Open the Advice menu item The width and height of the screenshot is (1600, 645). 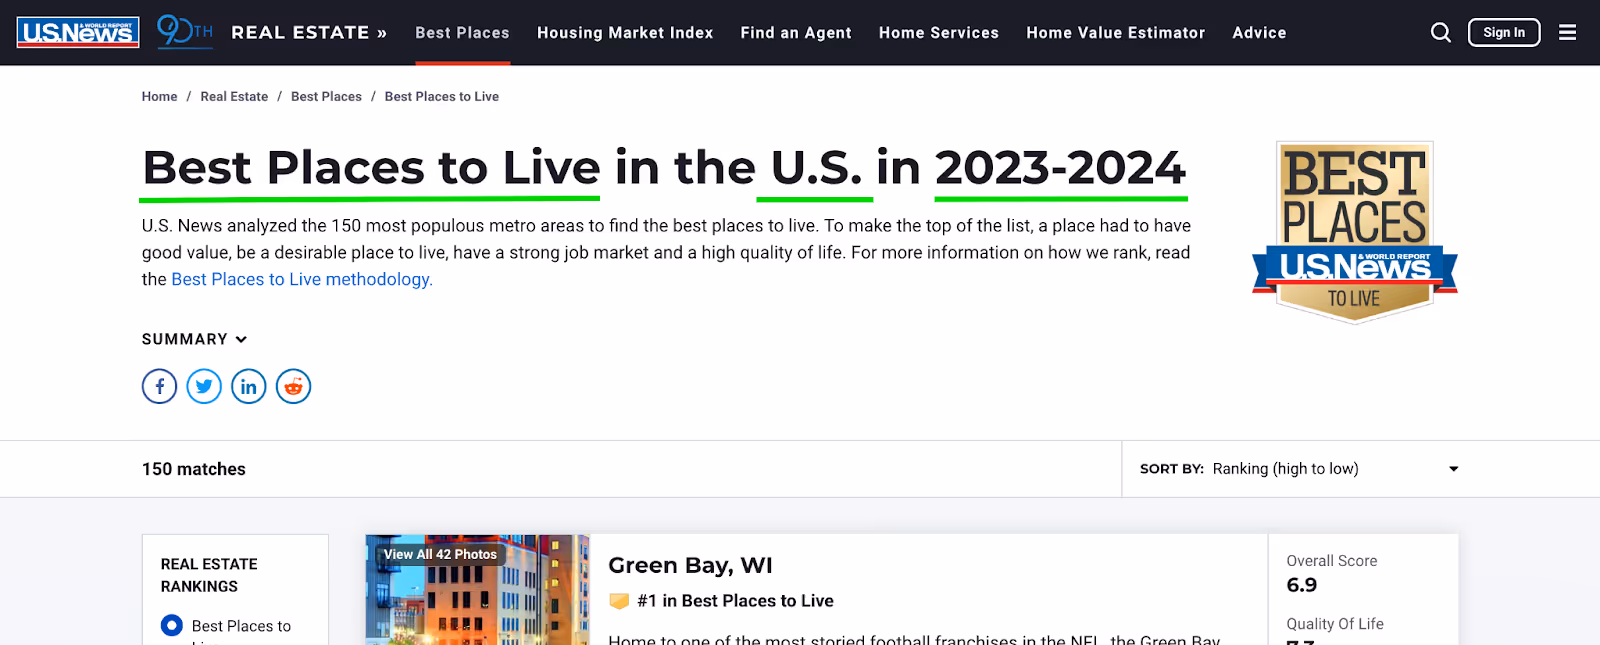[1259, 33]
